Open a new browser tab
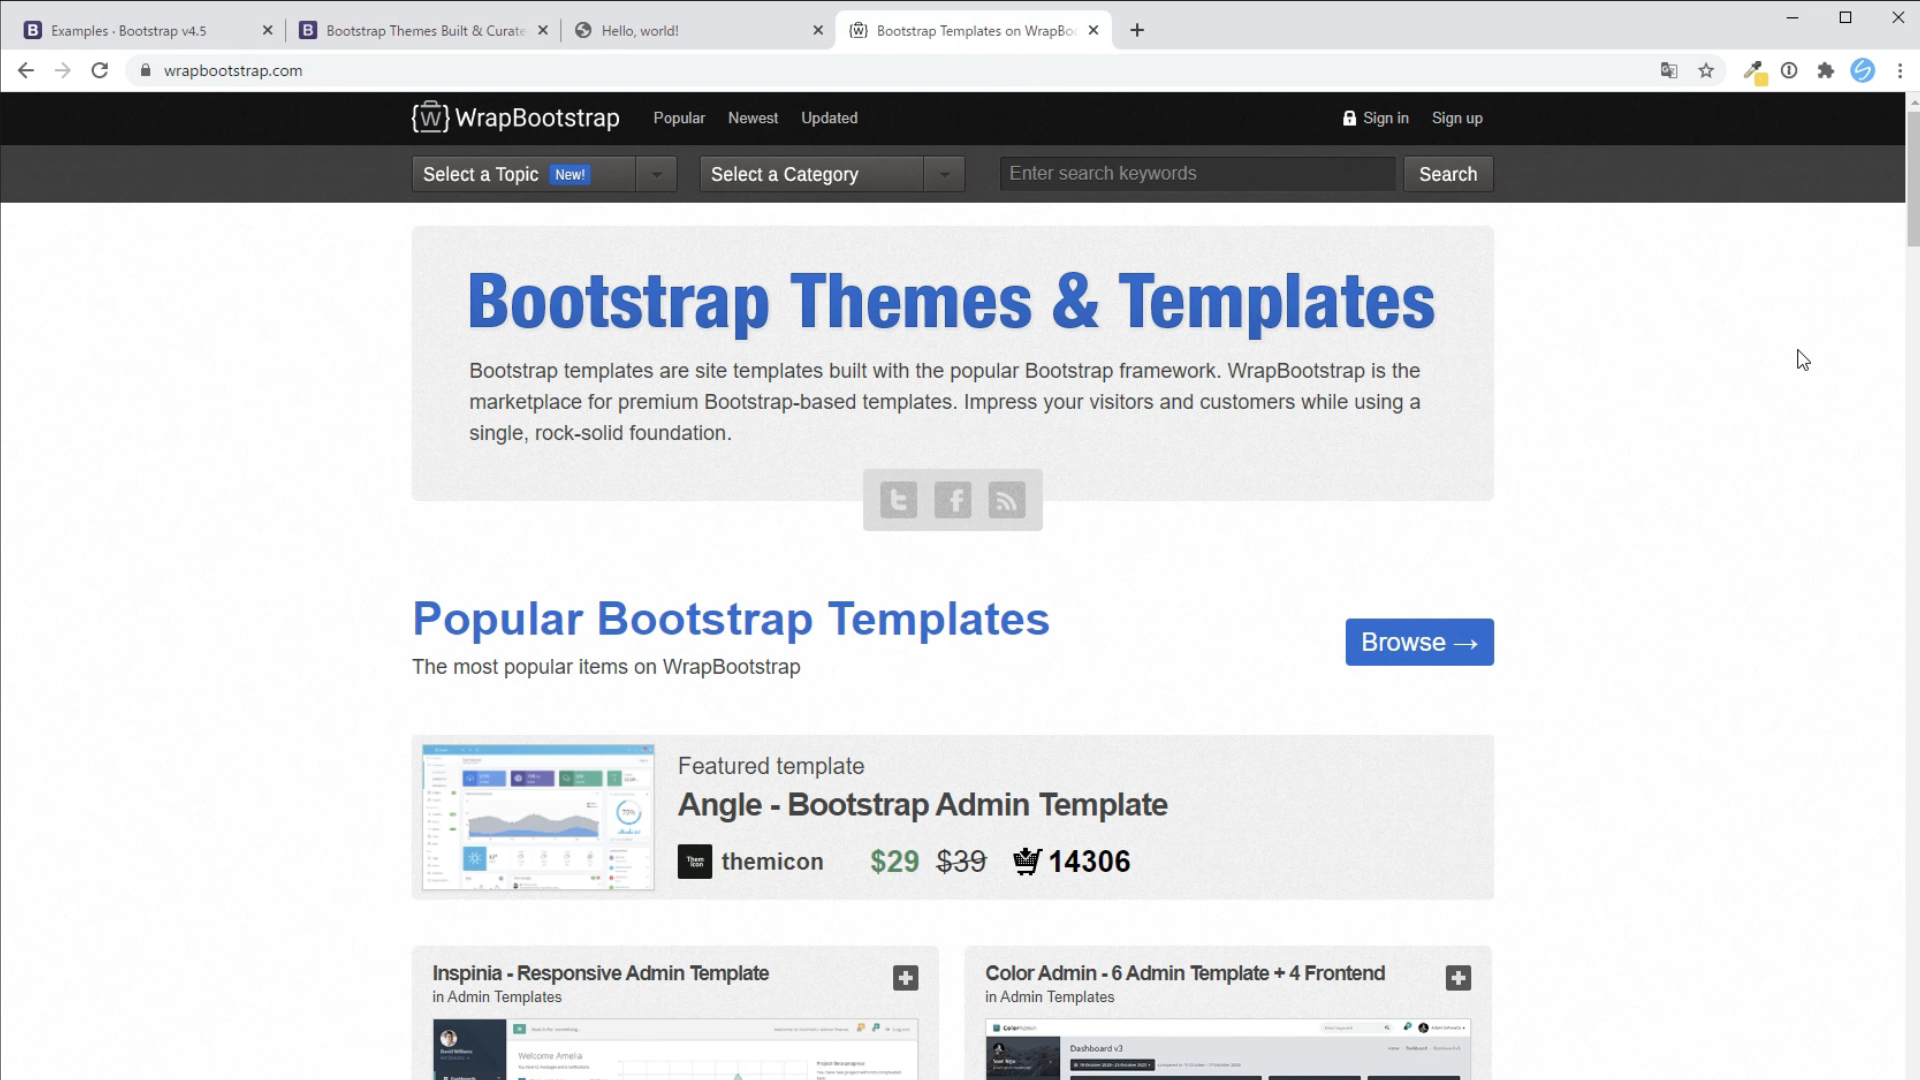Viewport: 1920px width, 1080px height. point(1137,30)
